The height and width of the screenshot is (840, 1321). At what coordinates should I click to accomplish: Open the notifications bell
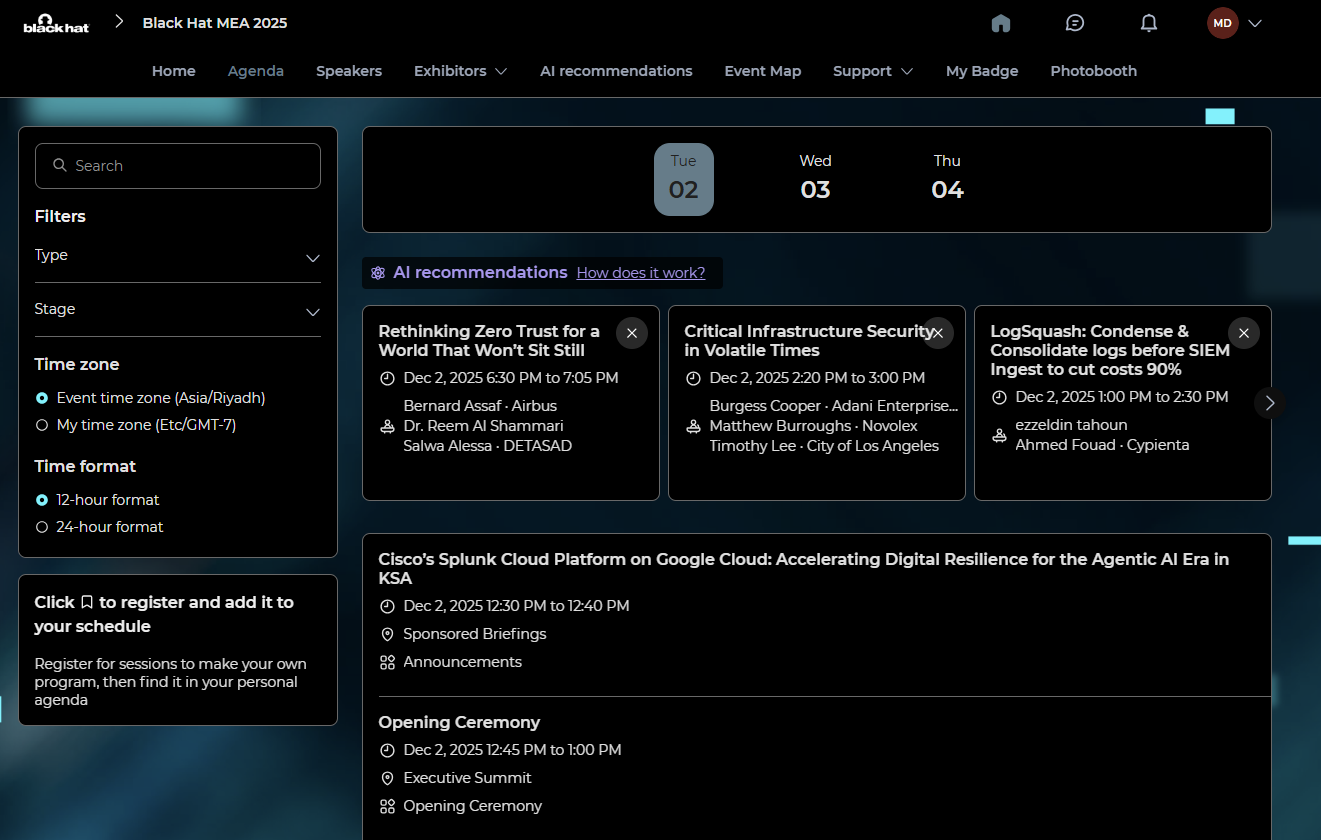click(1149, 23)
